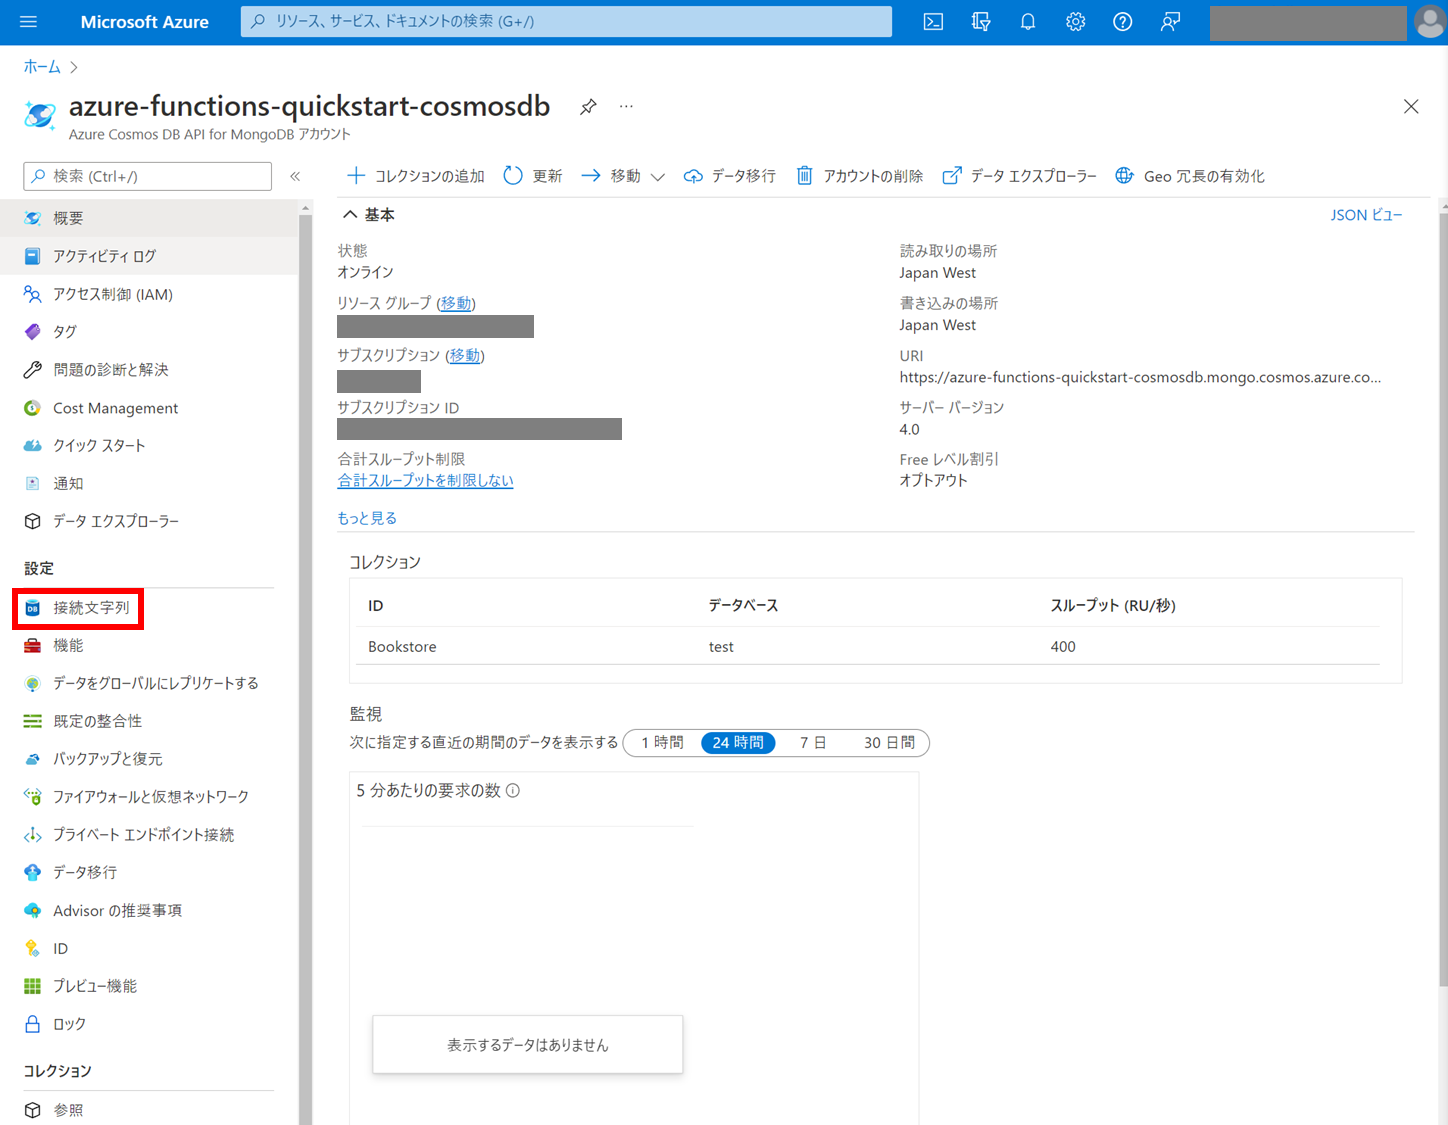Launch the Cloud Shell icon
This screenshot has height=1125, width=1448.
pyautogui.click(x=933, y=22)
